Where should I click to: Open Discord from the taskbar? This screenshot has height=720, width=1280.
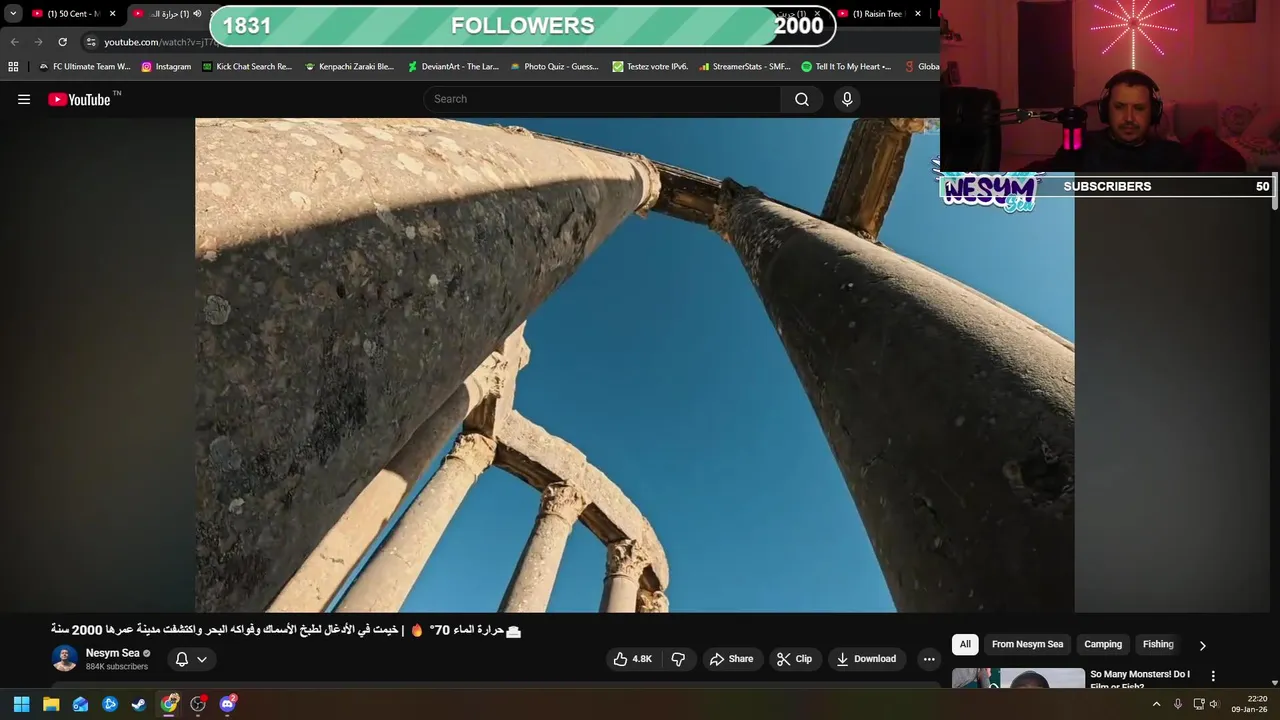[228, 704]
